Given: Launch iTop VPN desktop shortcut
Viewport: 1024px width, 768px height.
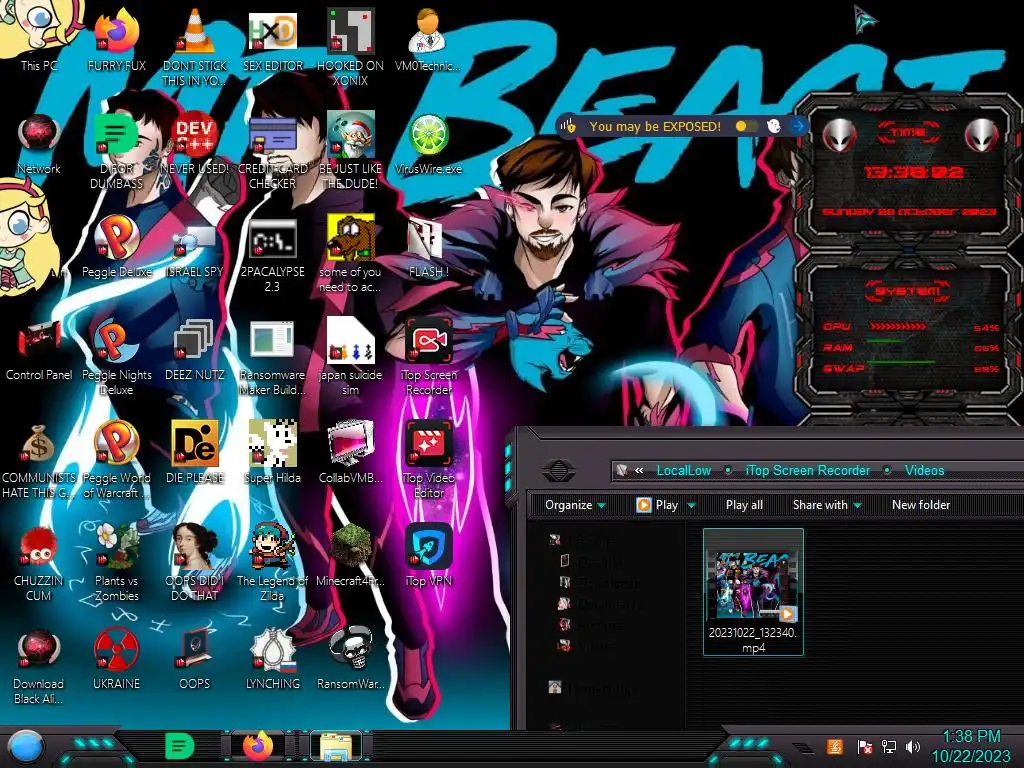Looking at the screenshot, I should (x=428, y=554).
